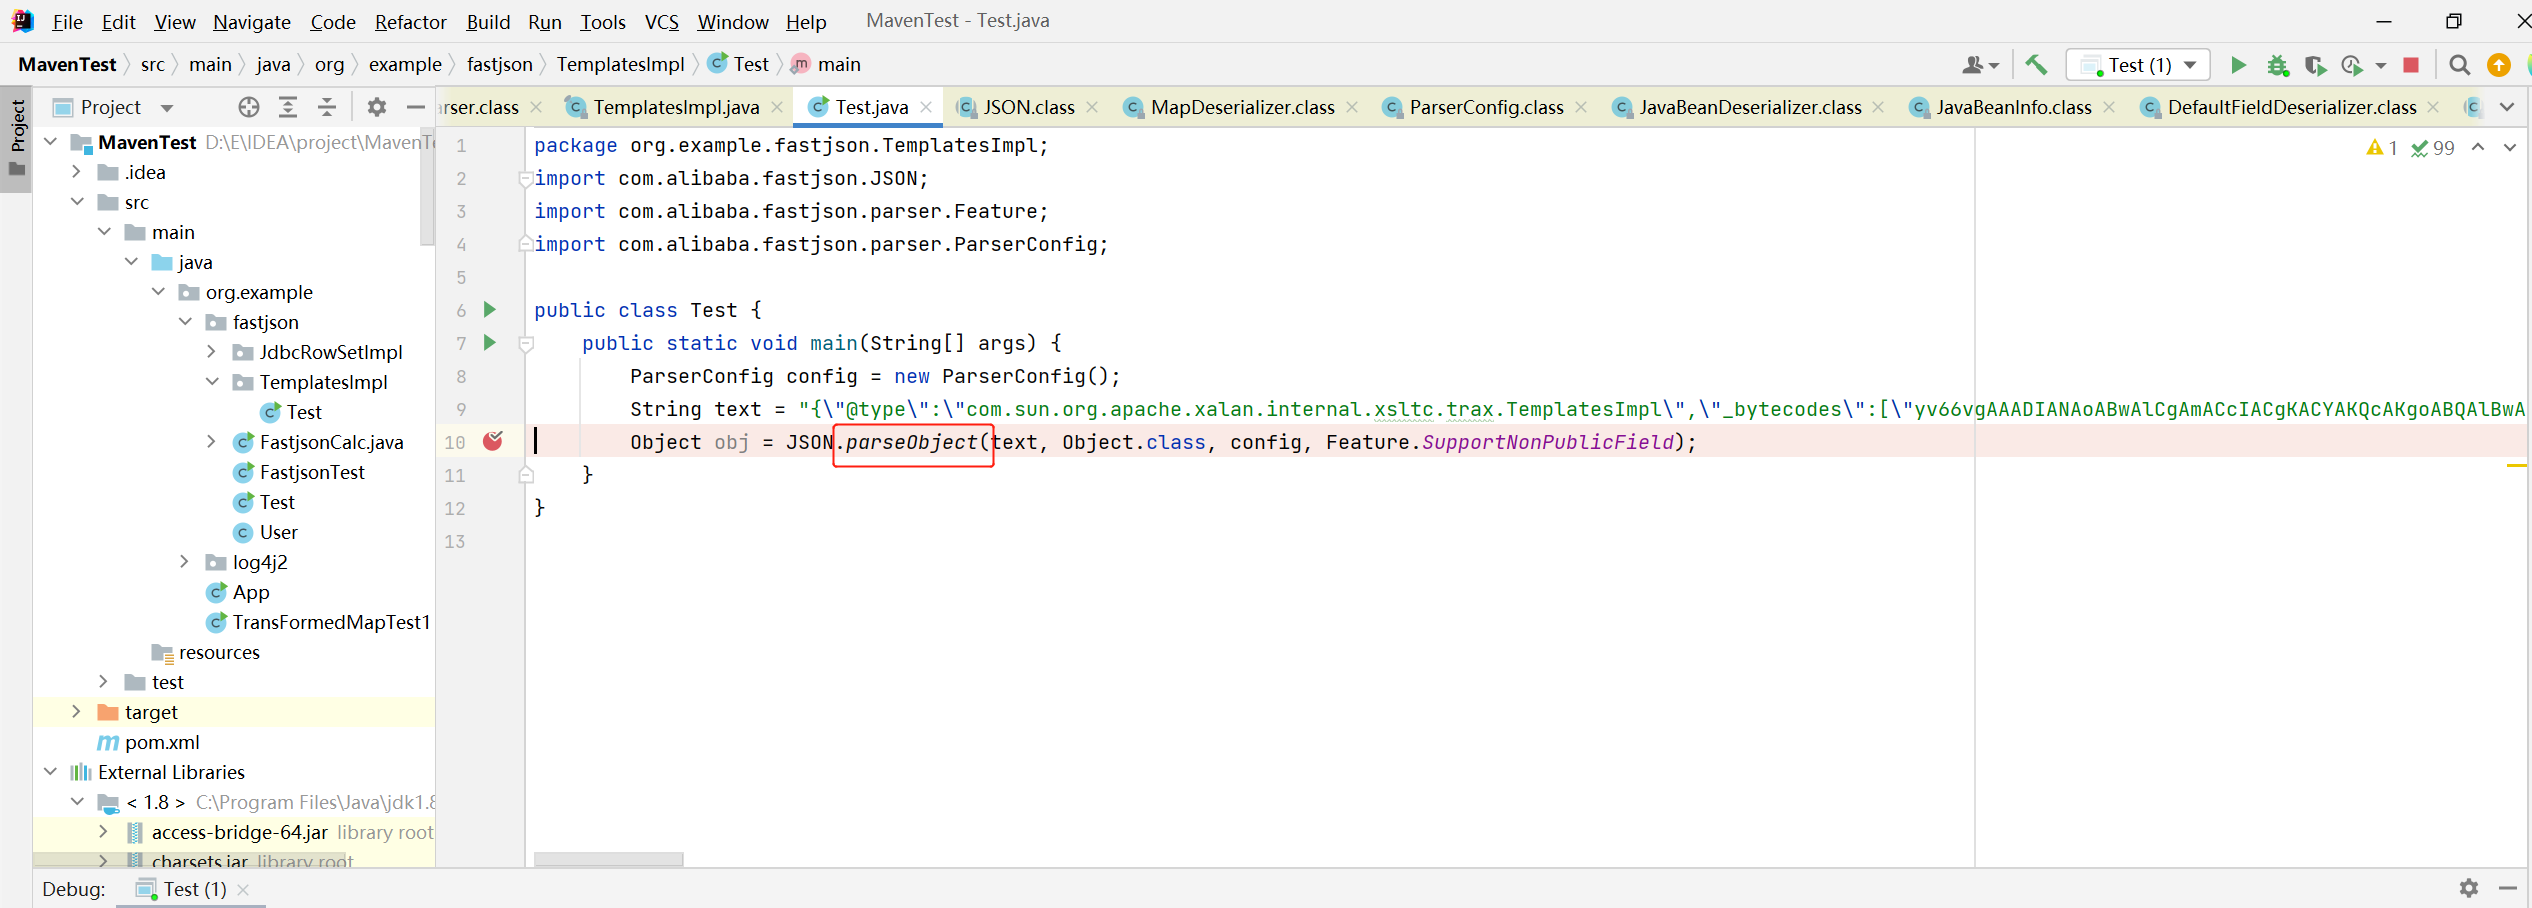The width and height of the screenshot is (2532, 908).
Task: Select the Test (1) debug session tab
Action: coord(194,888)
